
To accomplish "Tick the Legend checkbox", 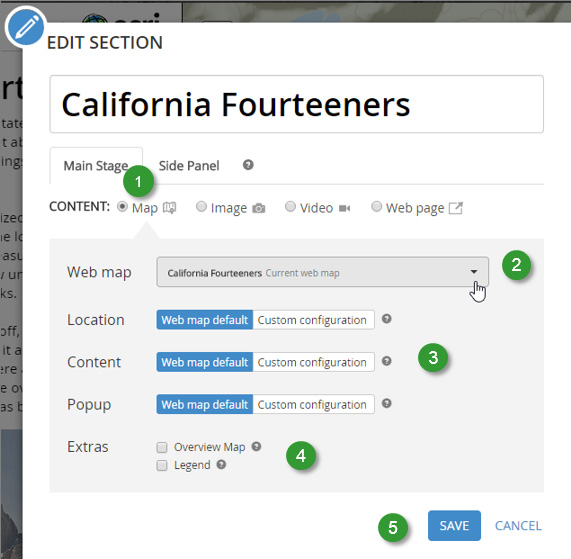I will [162, 465].
